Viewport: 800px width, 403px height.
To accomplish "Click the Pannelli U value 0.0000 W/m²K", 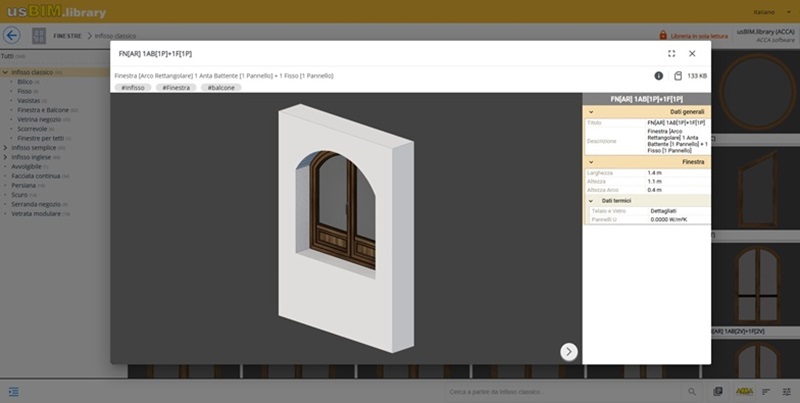I will click(669, 219).
